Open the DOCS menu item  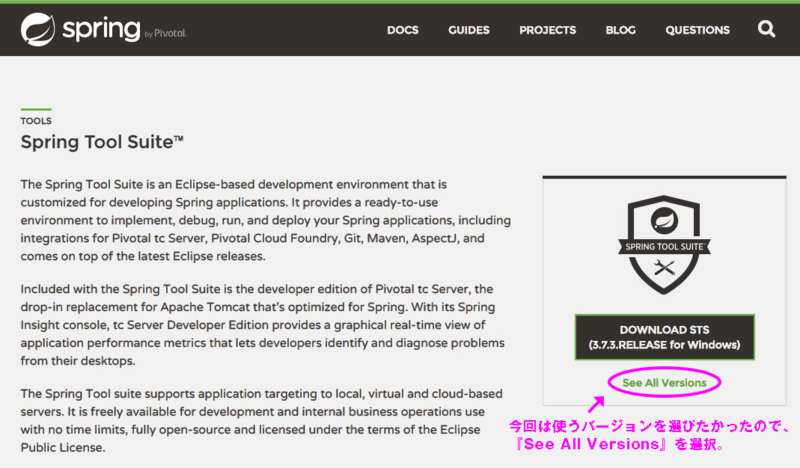[x=403, y=30]
